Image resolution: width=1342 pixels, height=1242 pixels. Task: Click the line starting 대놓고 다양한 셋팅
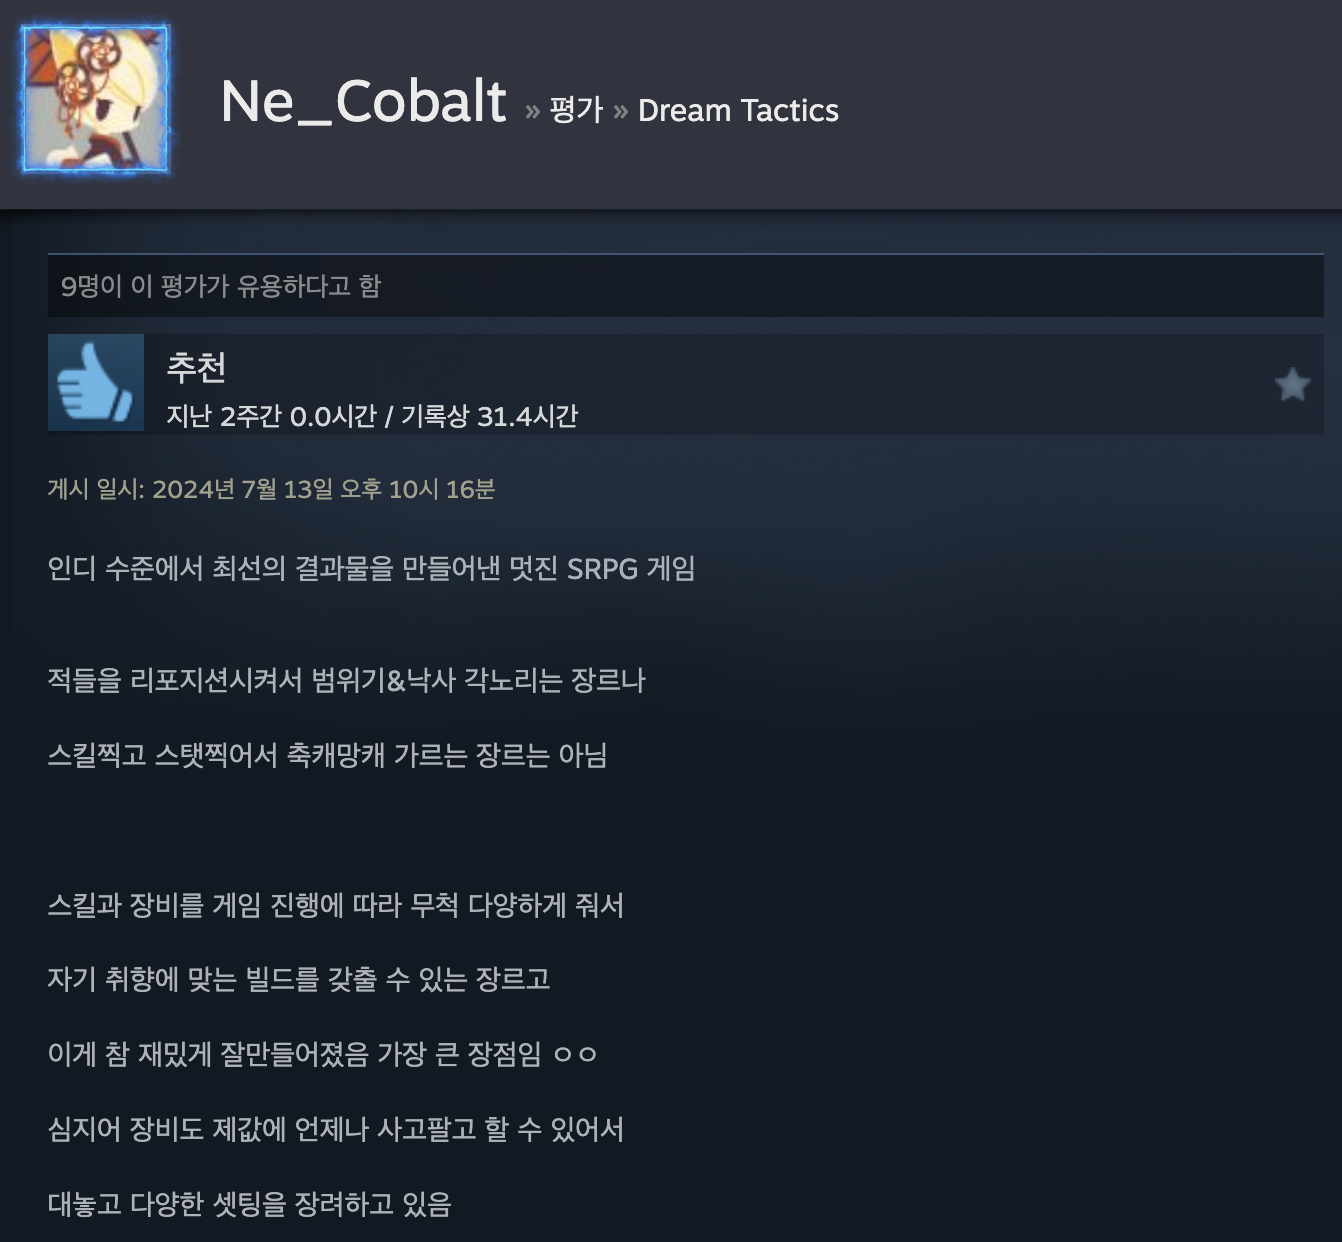249,1204
